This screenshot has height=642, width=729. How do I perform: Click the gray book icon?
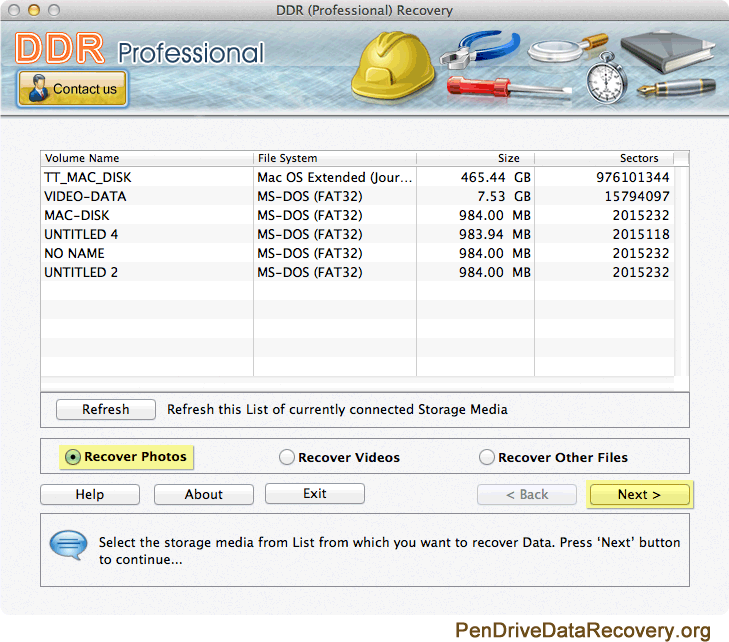click(668, 52)
